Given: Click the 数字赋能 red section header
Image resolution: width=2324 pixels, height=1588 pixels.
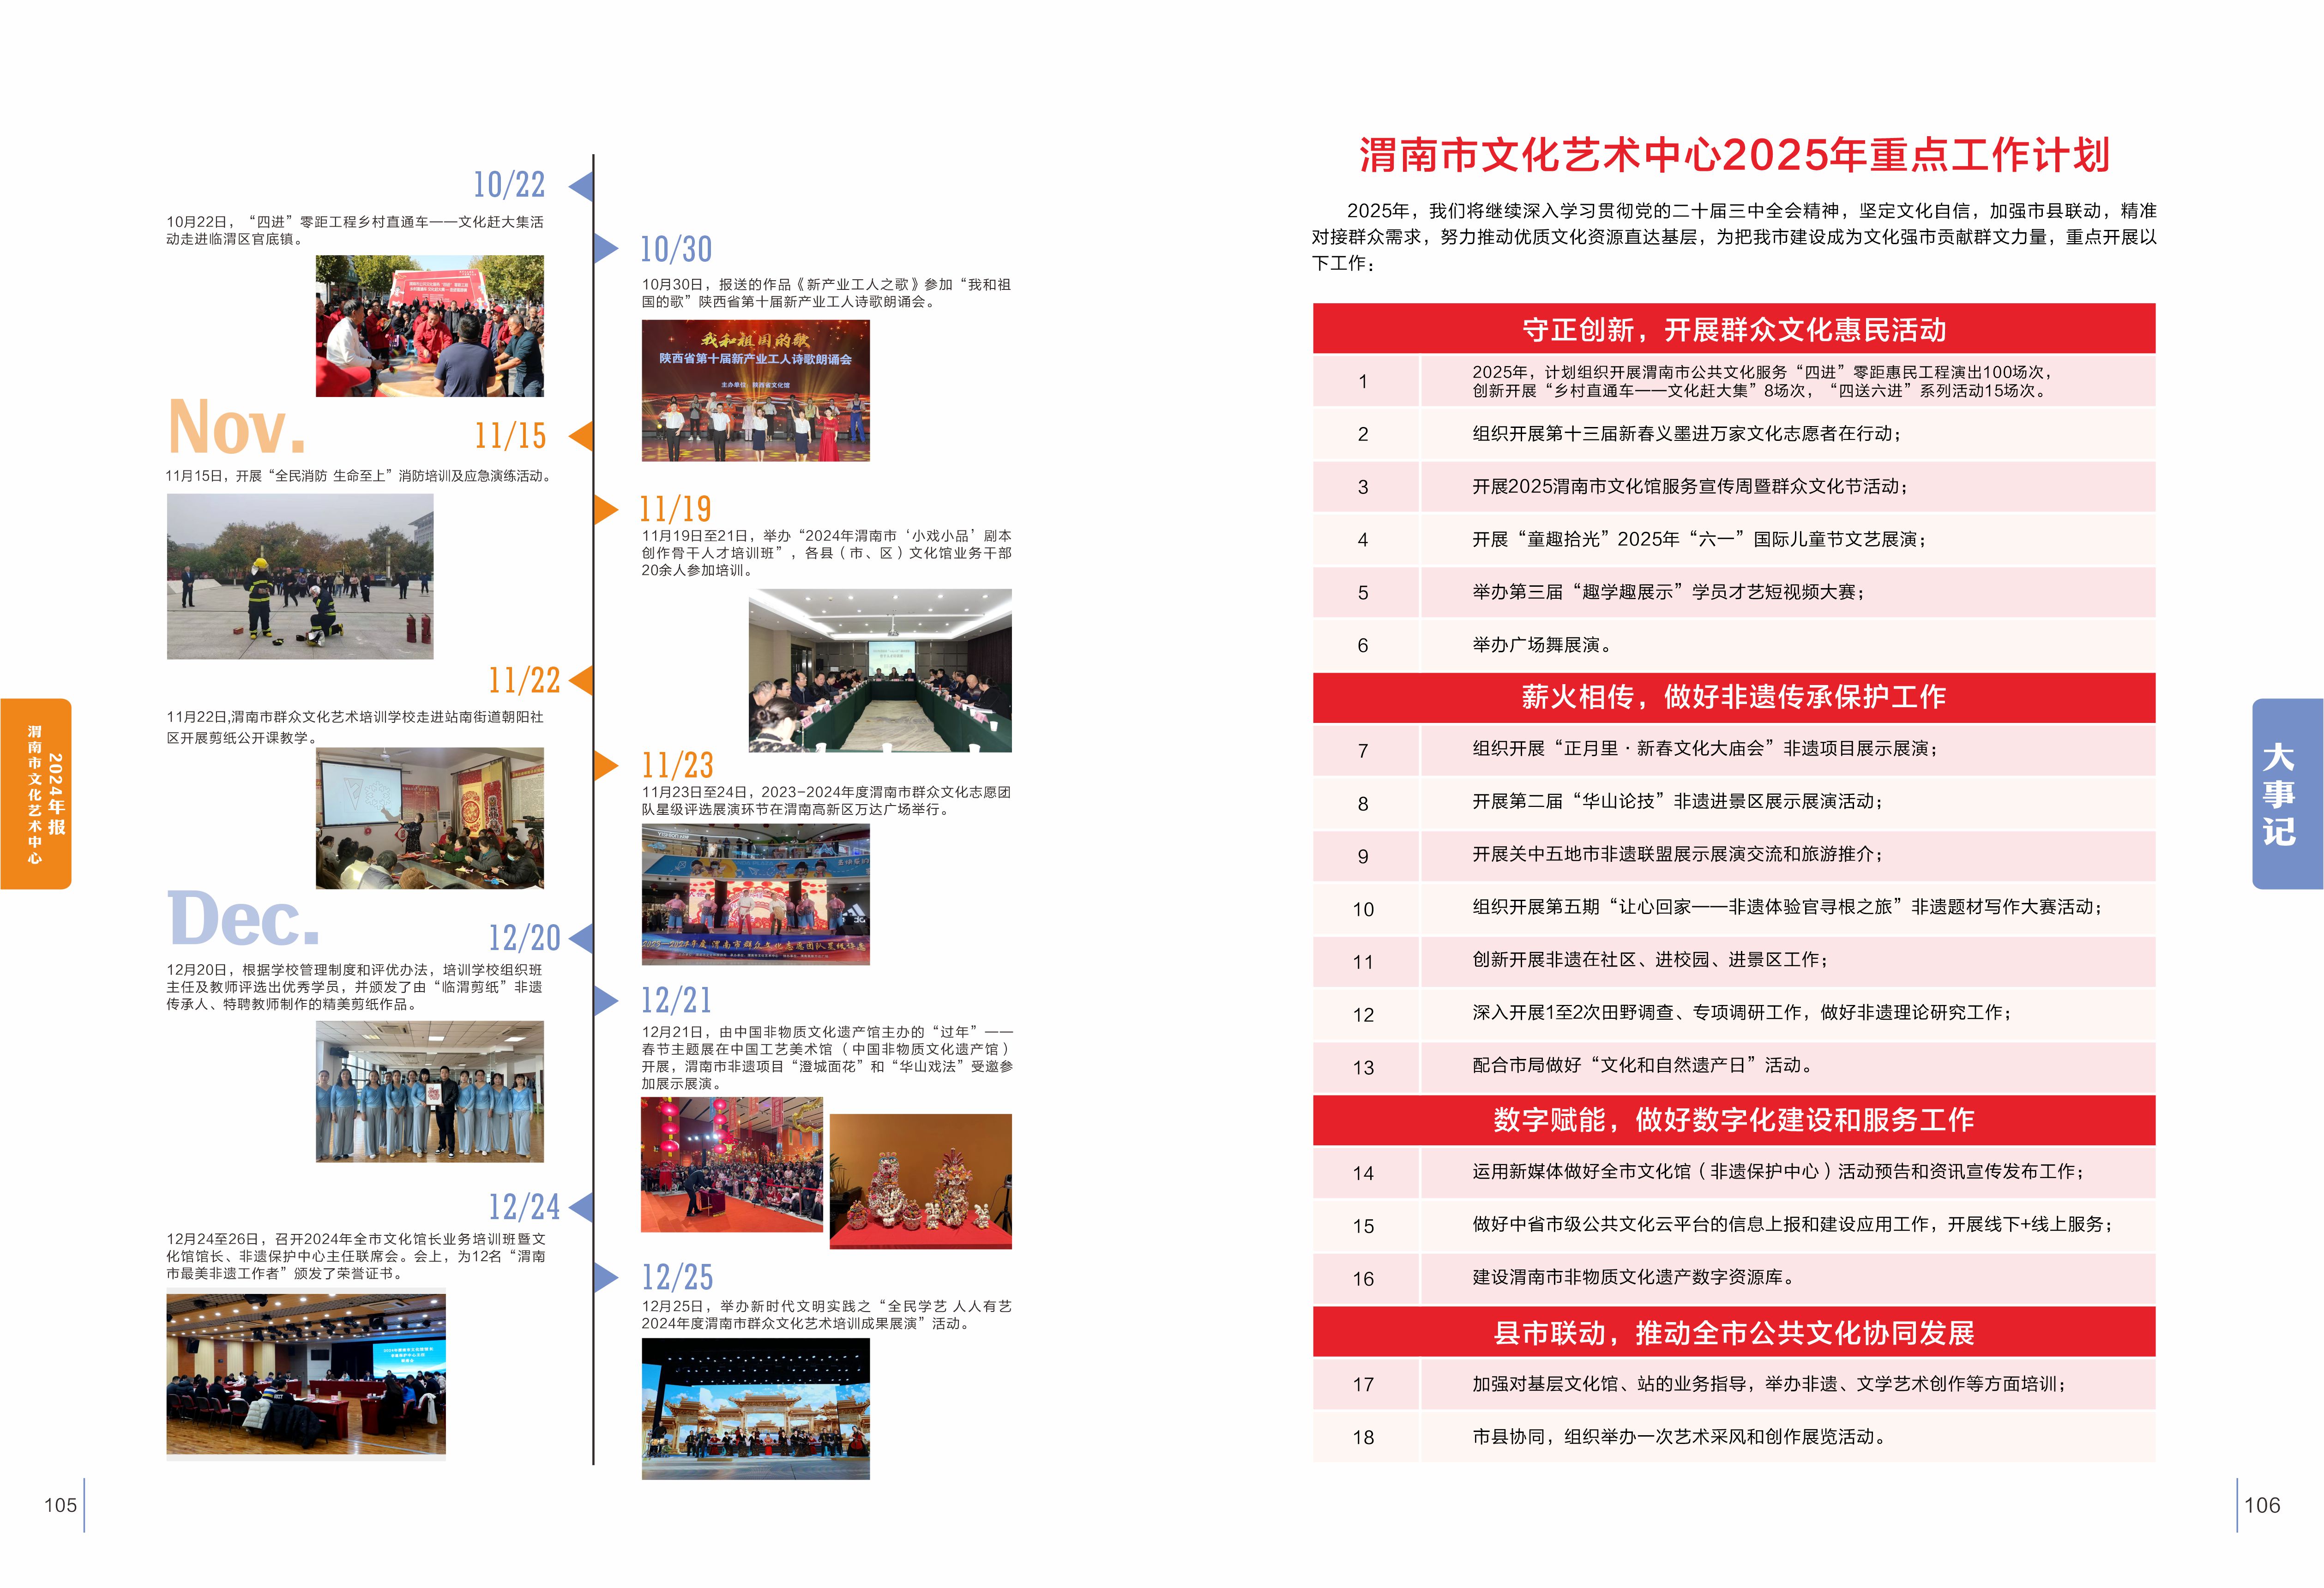Looking at the screenshot, I should point(1733,1120).
